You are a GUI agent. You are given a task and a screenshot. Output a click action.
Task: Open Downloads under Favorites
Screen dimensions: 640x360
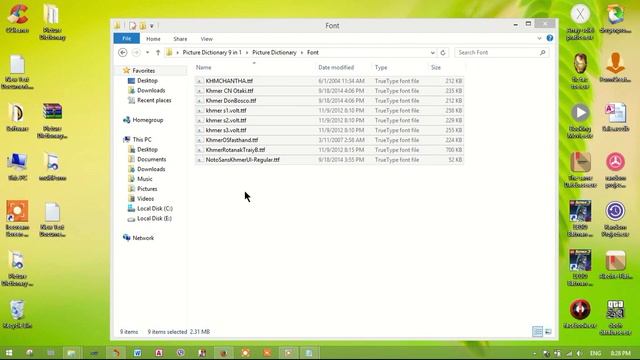(151, 91)
